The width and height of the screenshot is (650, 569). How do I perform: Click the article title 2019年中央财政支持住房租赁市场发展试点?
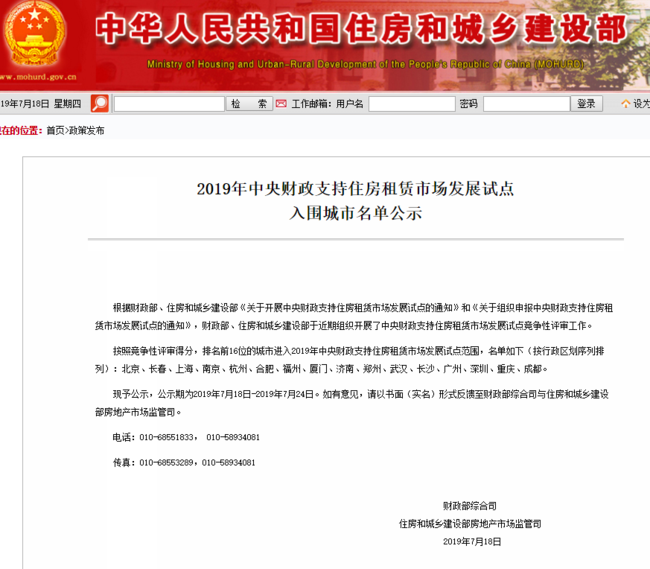[x=355, y=189]
